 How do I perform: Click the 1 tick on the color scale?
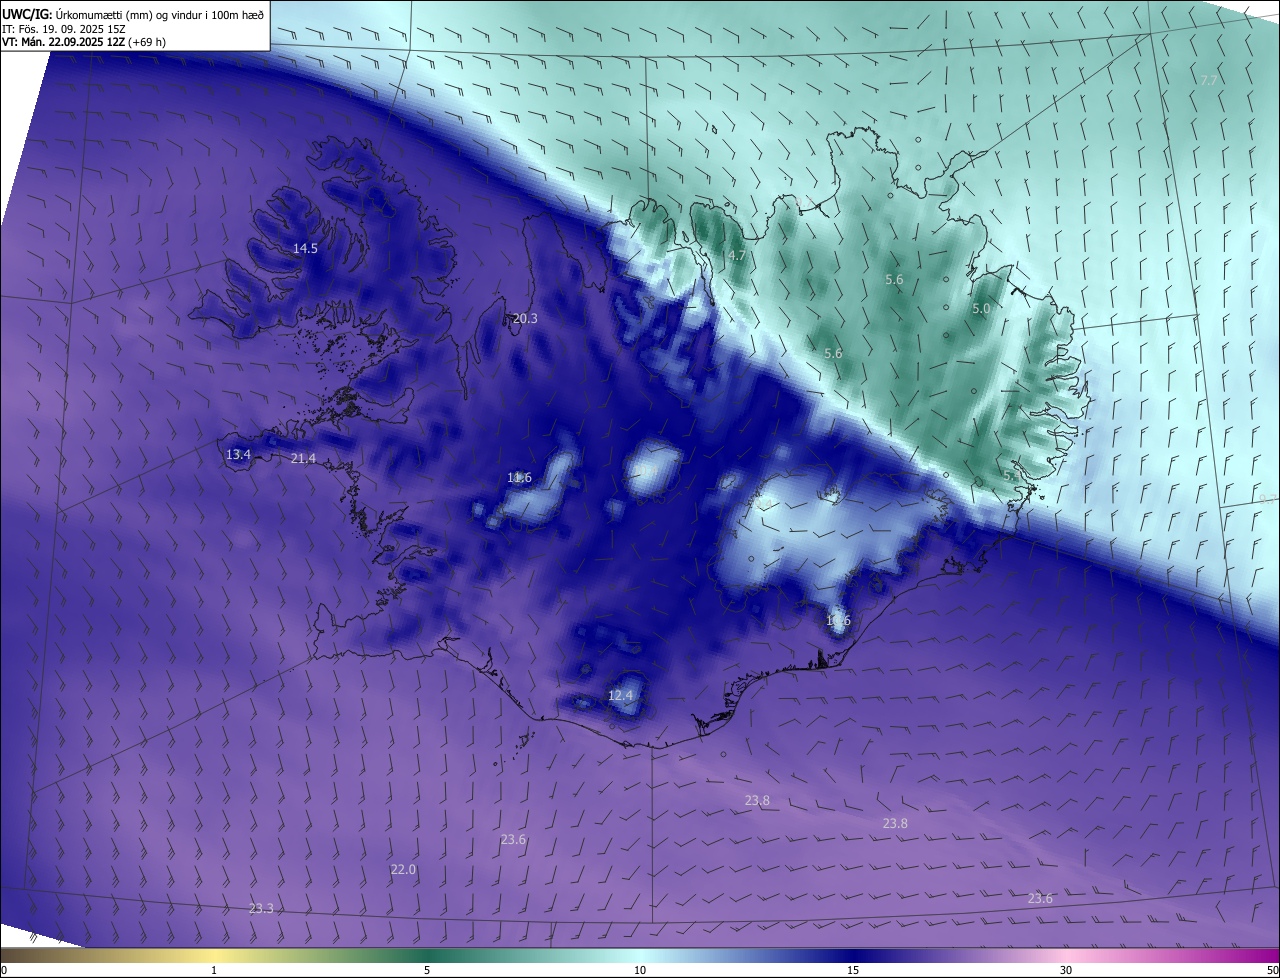click(x=214, y=970)
